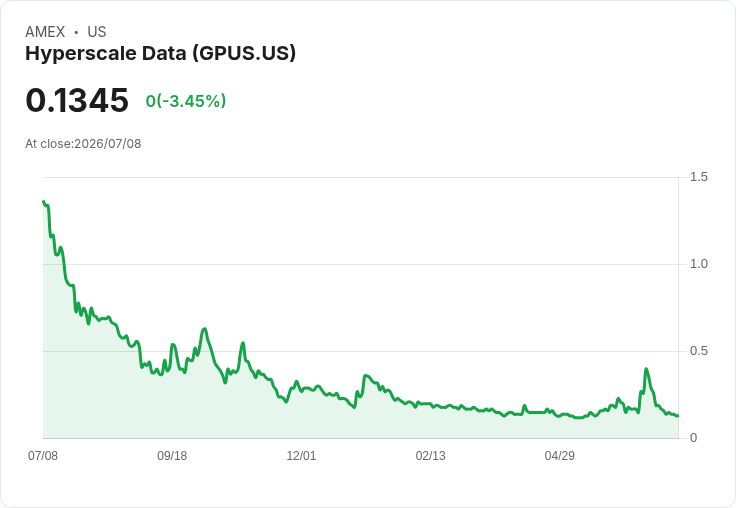Click the 0.5 y-axis label

(x=698, y=351)
